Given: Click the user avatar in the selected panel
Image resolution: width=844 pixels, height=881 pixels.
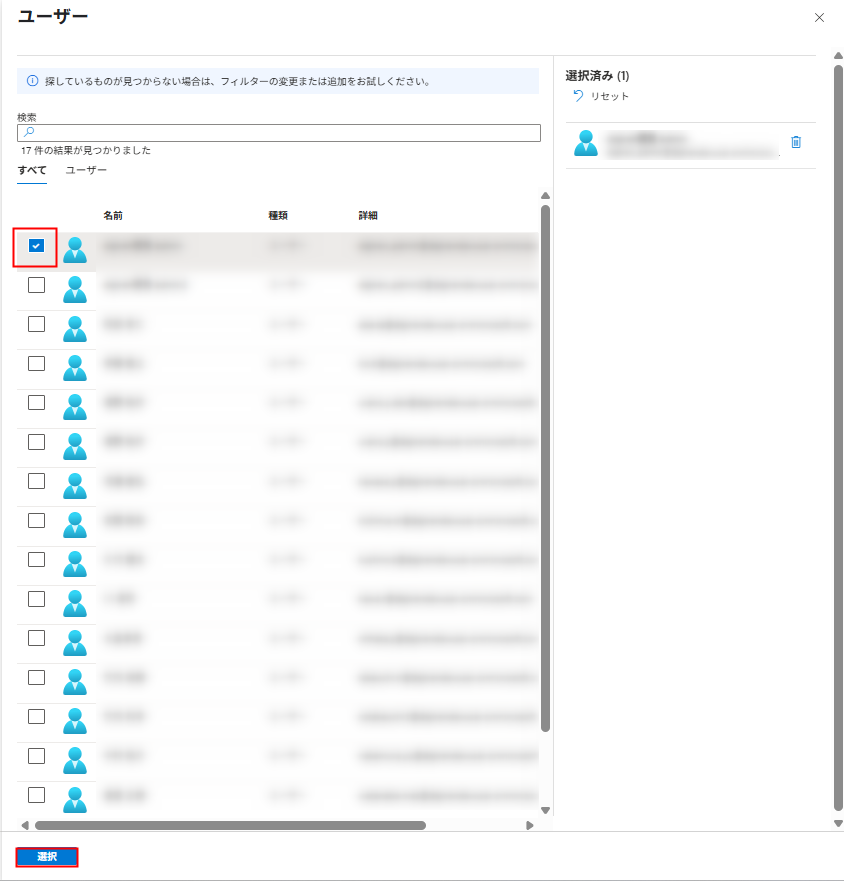Looking at the screenshot, I should (x=586, y=144).
